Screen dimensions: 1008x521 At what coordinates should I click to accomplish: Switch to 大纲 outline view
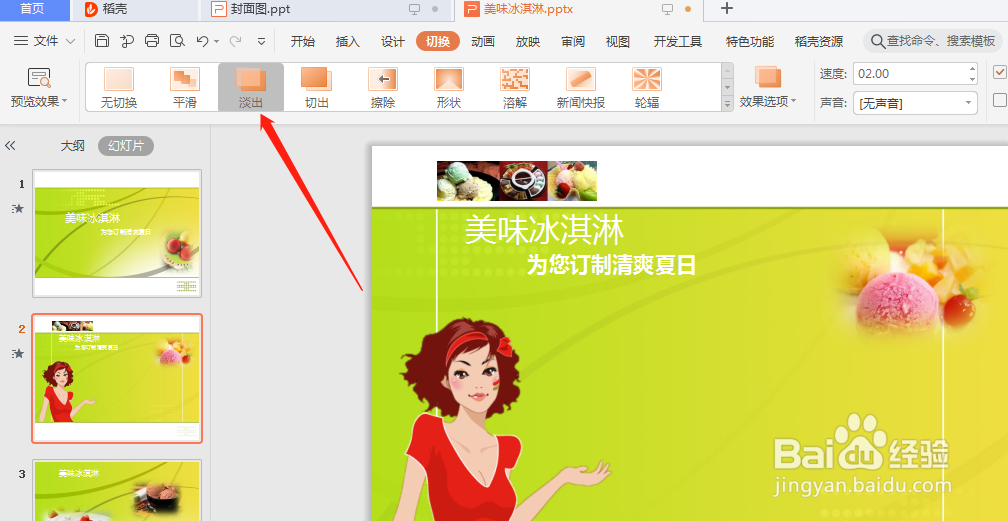[x=73, y=146]
